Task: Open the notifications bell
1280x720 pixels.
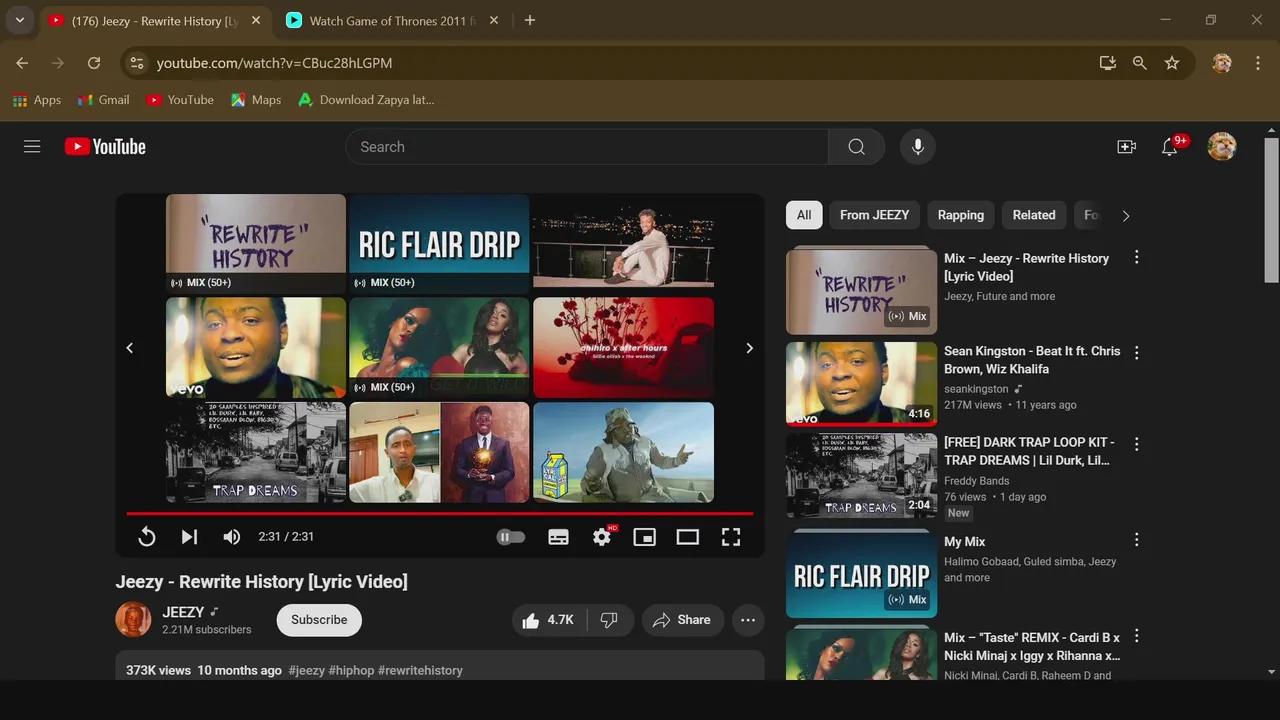Action: (1169, 147)
